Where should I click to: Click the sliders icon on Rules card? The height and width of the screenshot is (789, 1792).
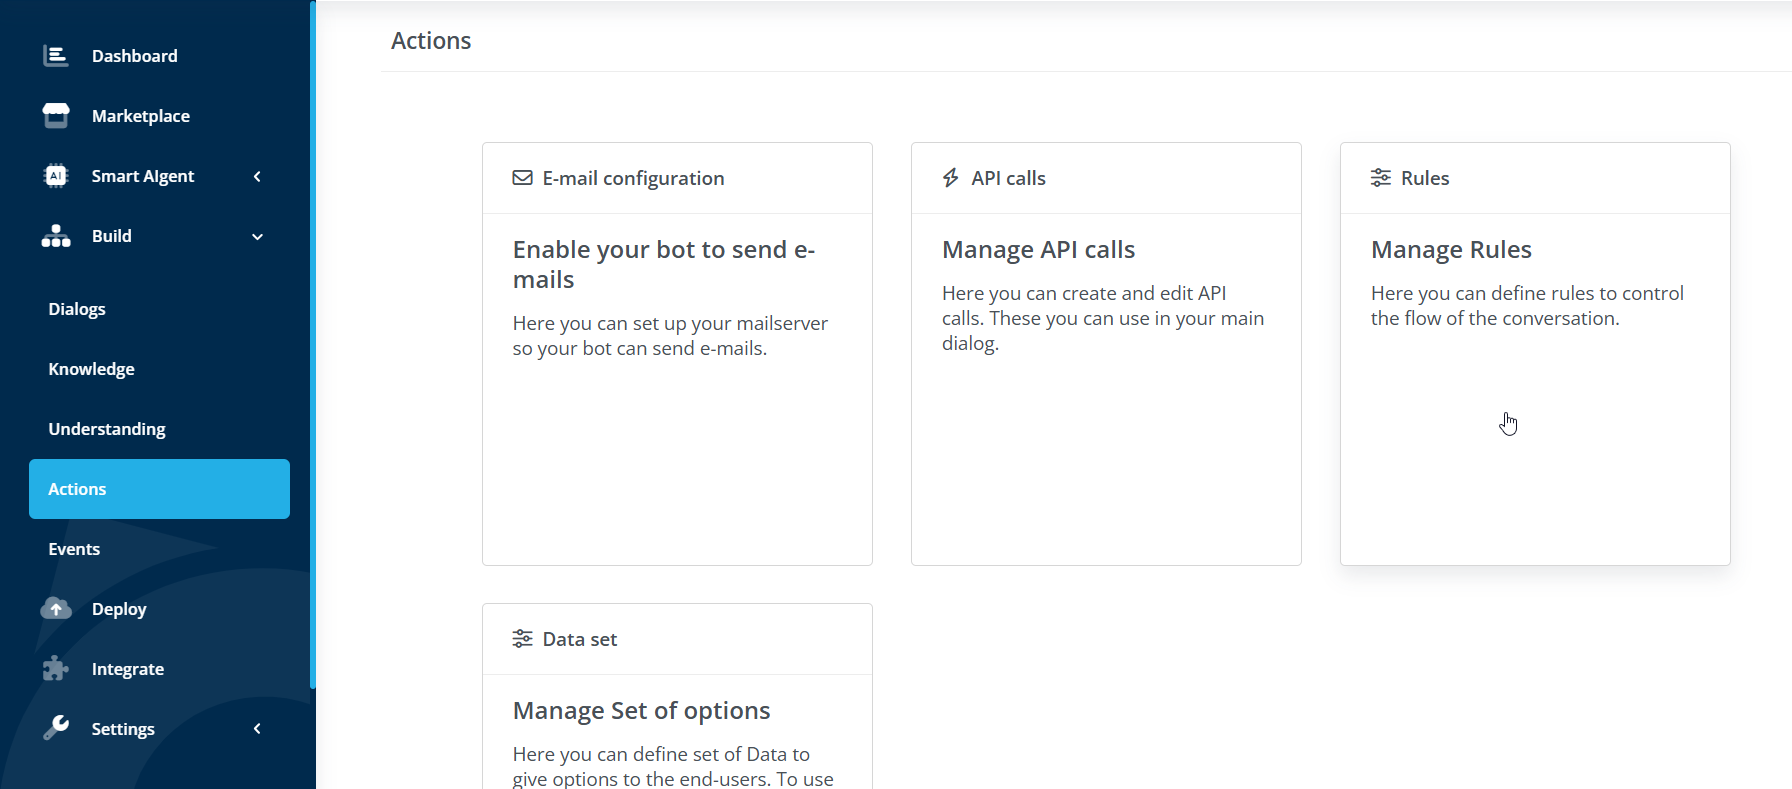click(x=1380, y=178)
